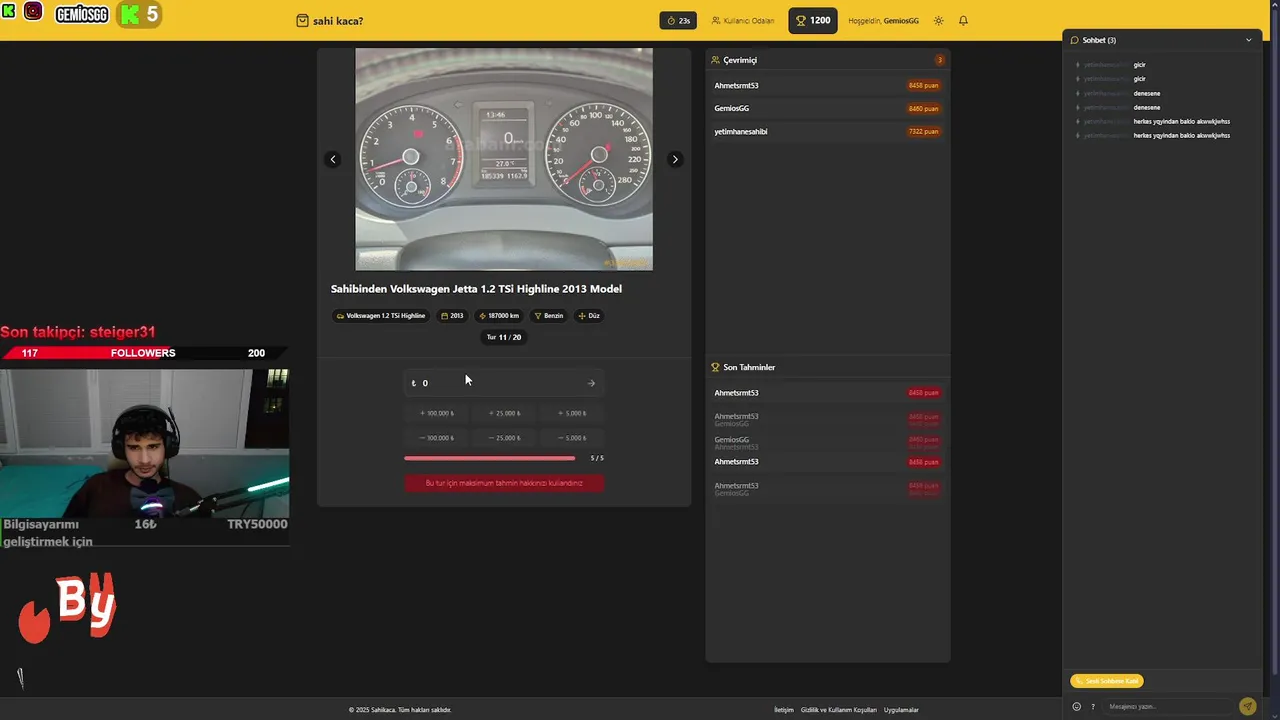The width and height of the screenshot is (1280, 720).
Task: Select Ahmetsrmt53 in the online list
Action: [x=828, y=85]
